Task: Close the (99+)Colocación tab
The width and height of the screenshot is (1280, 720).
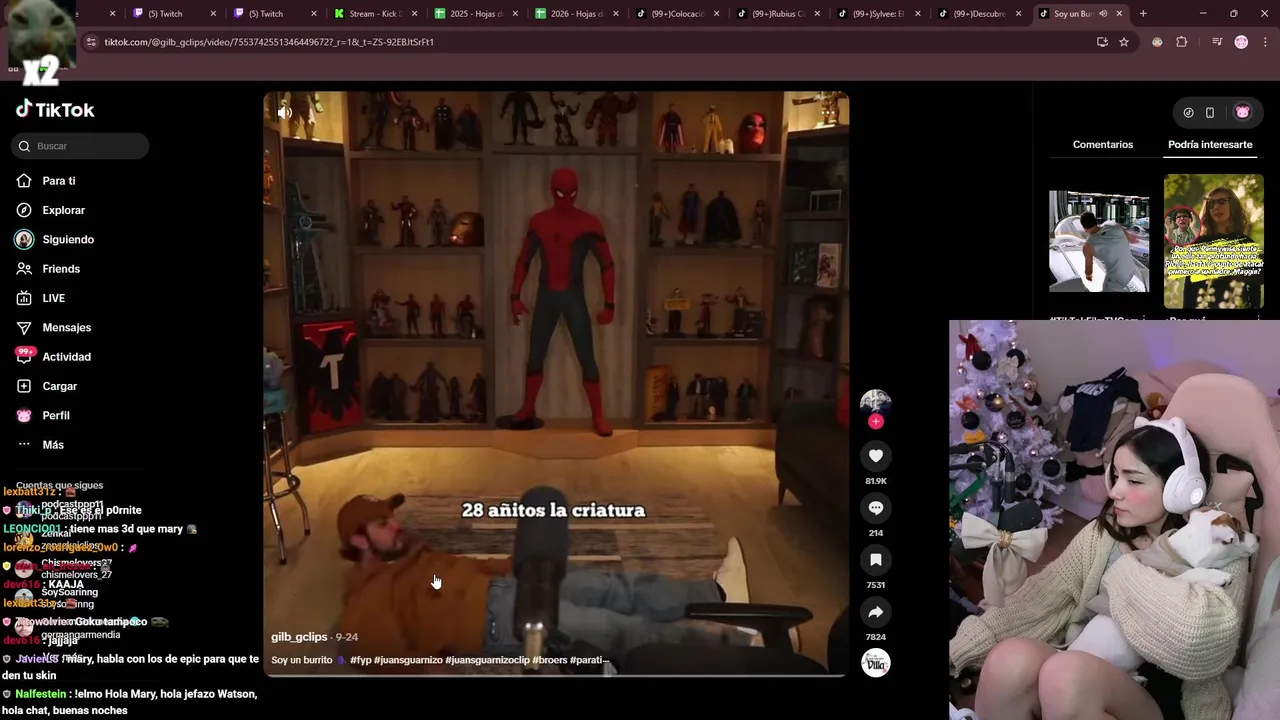Action: (x=716, y=14)
